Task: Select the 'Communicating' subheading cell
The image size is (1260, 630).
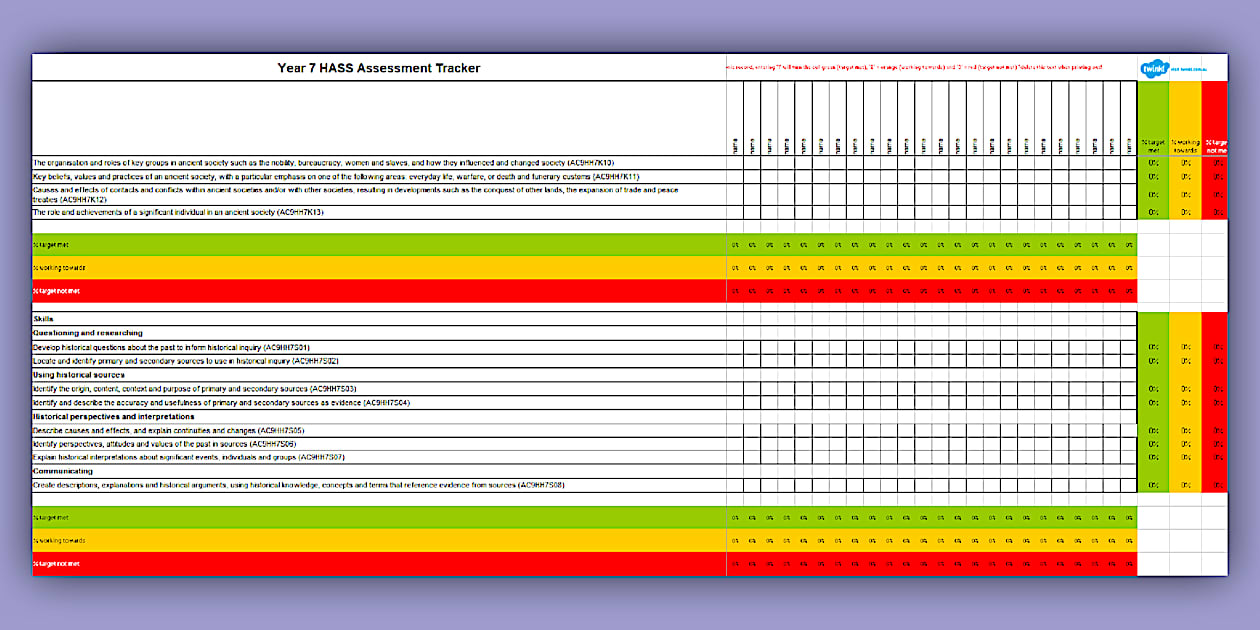Action: [x=63, y=471]
